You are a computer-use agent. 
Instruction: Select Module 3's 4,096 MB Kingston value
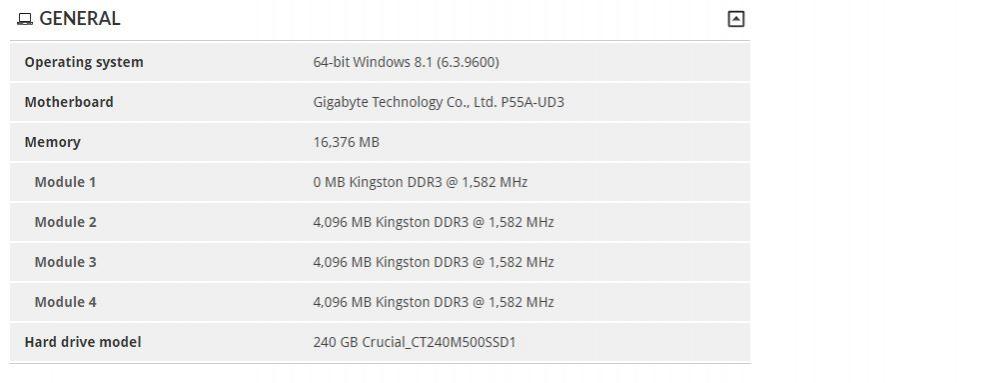click(434, 262)
